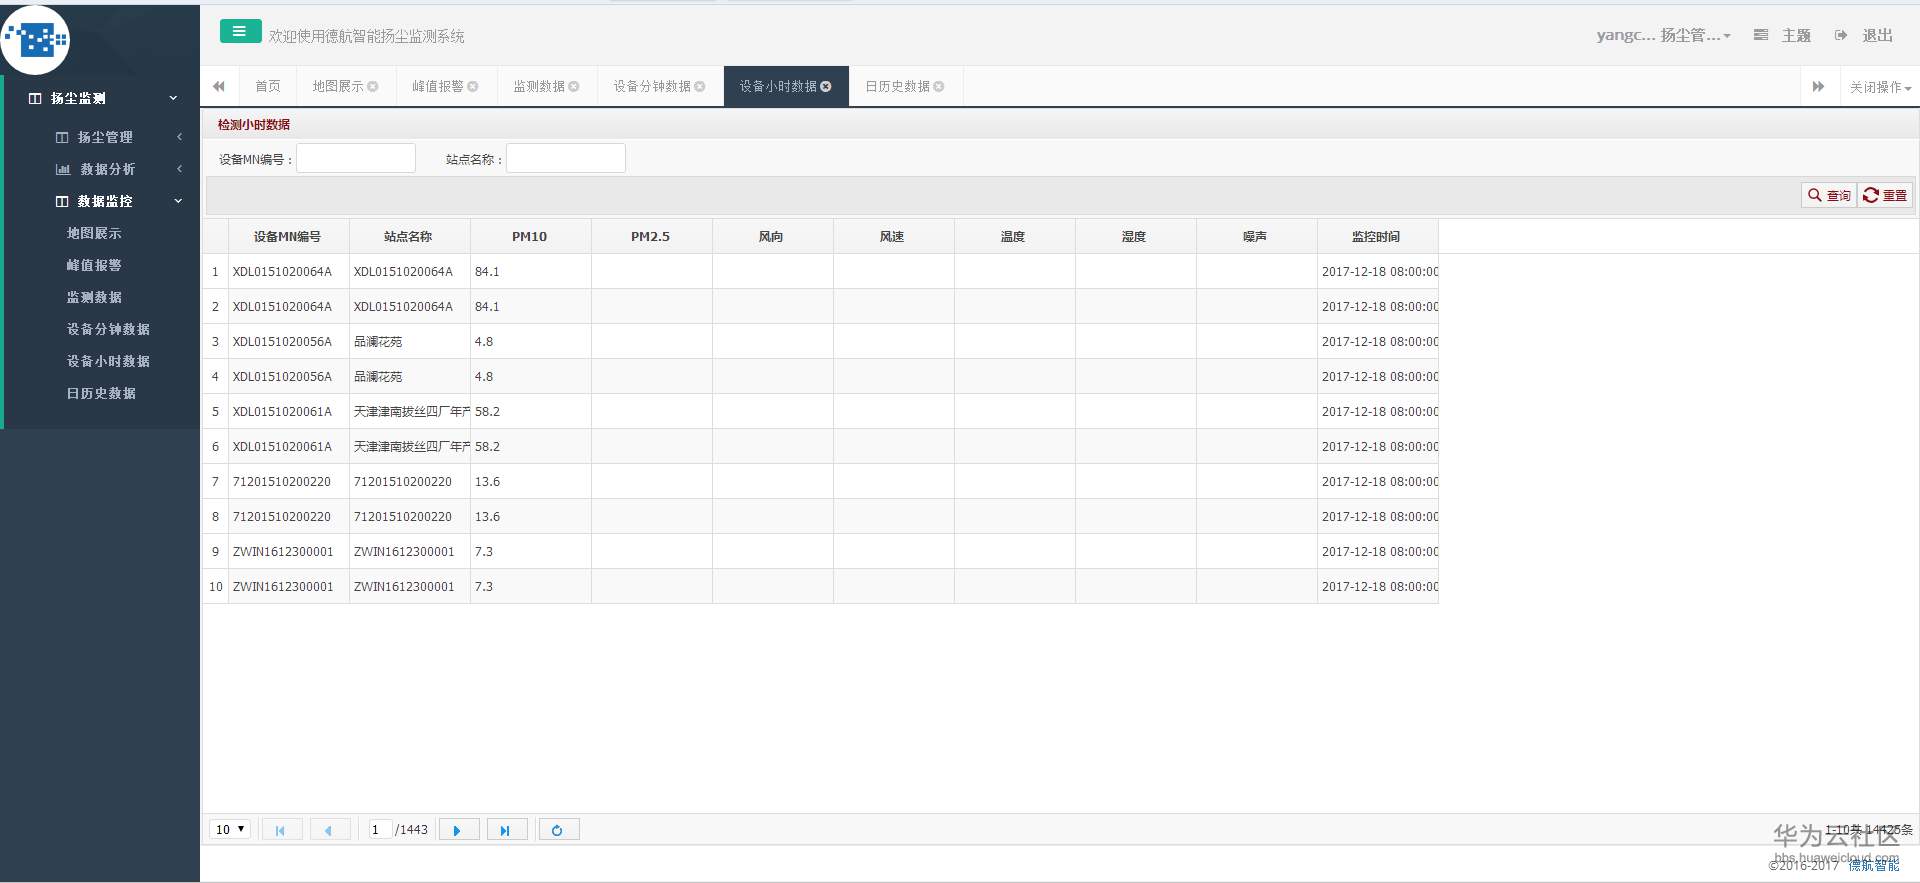Expand the 数据分析 submenu
1920x883 pixels.
point(179,169)
